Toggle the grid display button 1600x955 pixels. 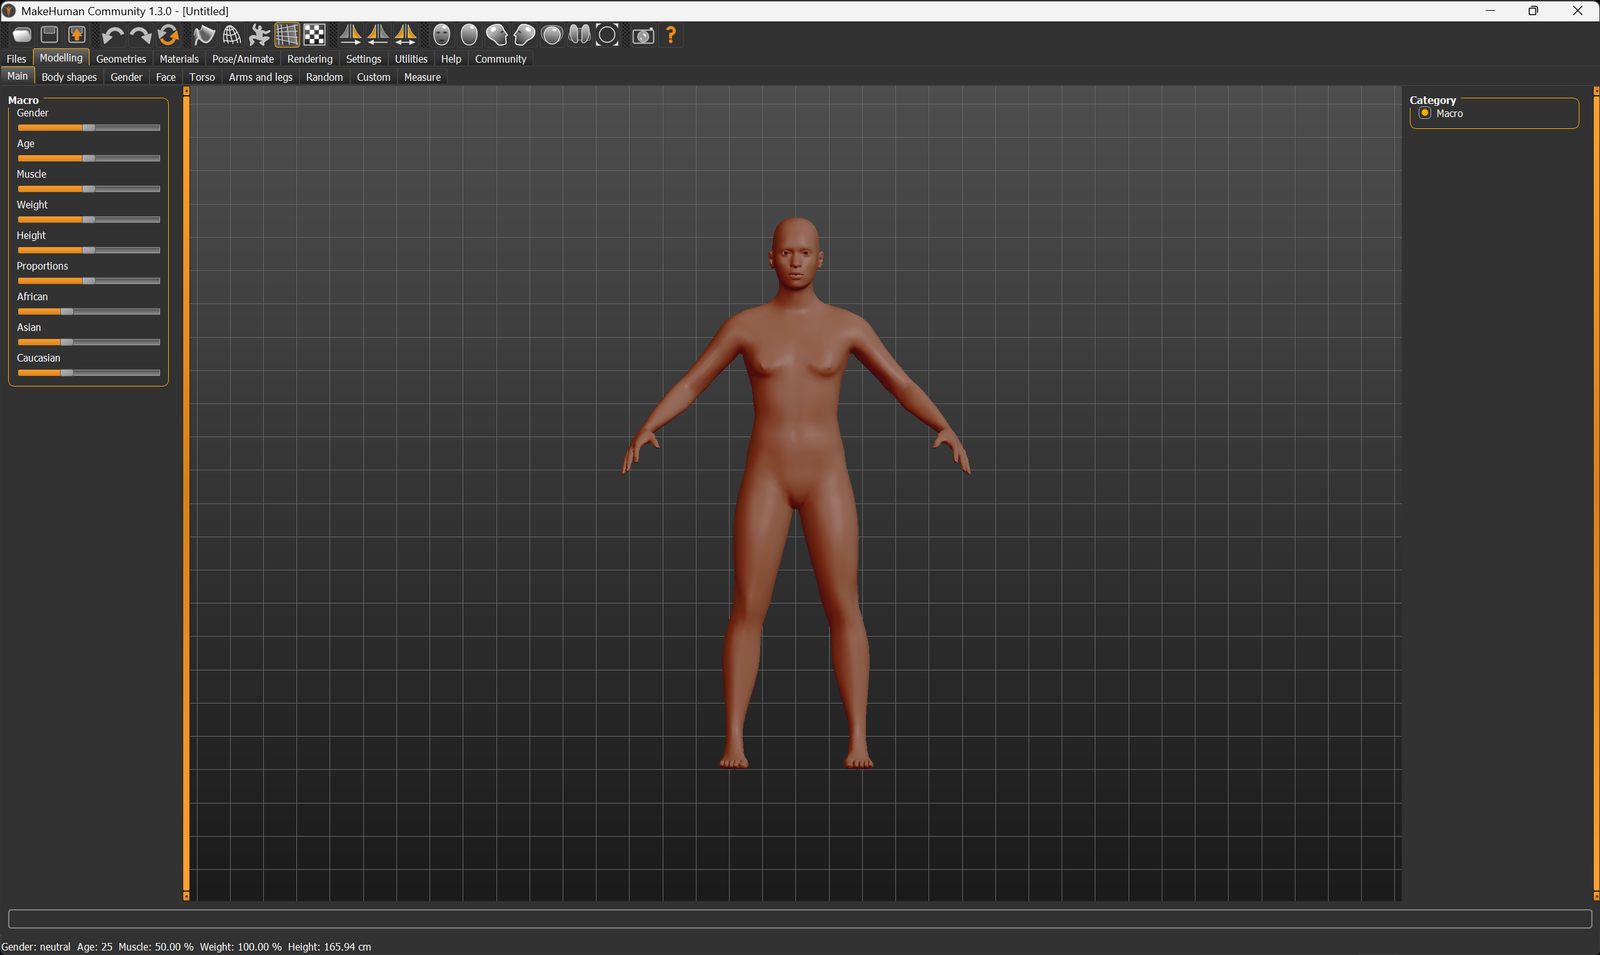pos(287,35)
